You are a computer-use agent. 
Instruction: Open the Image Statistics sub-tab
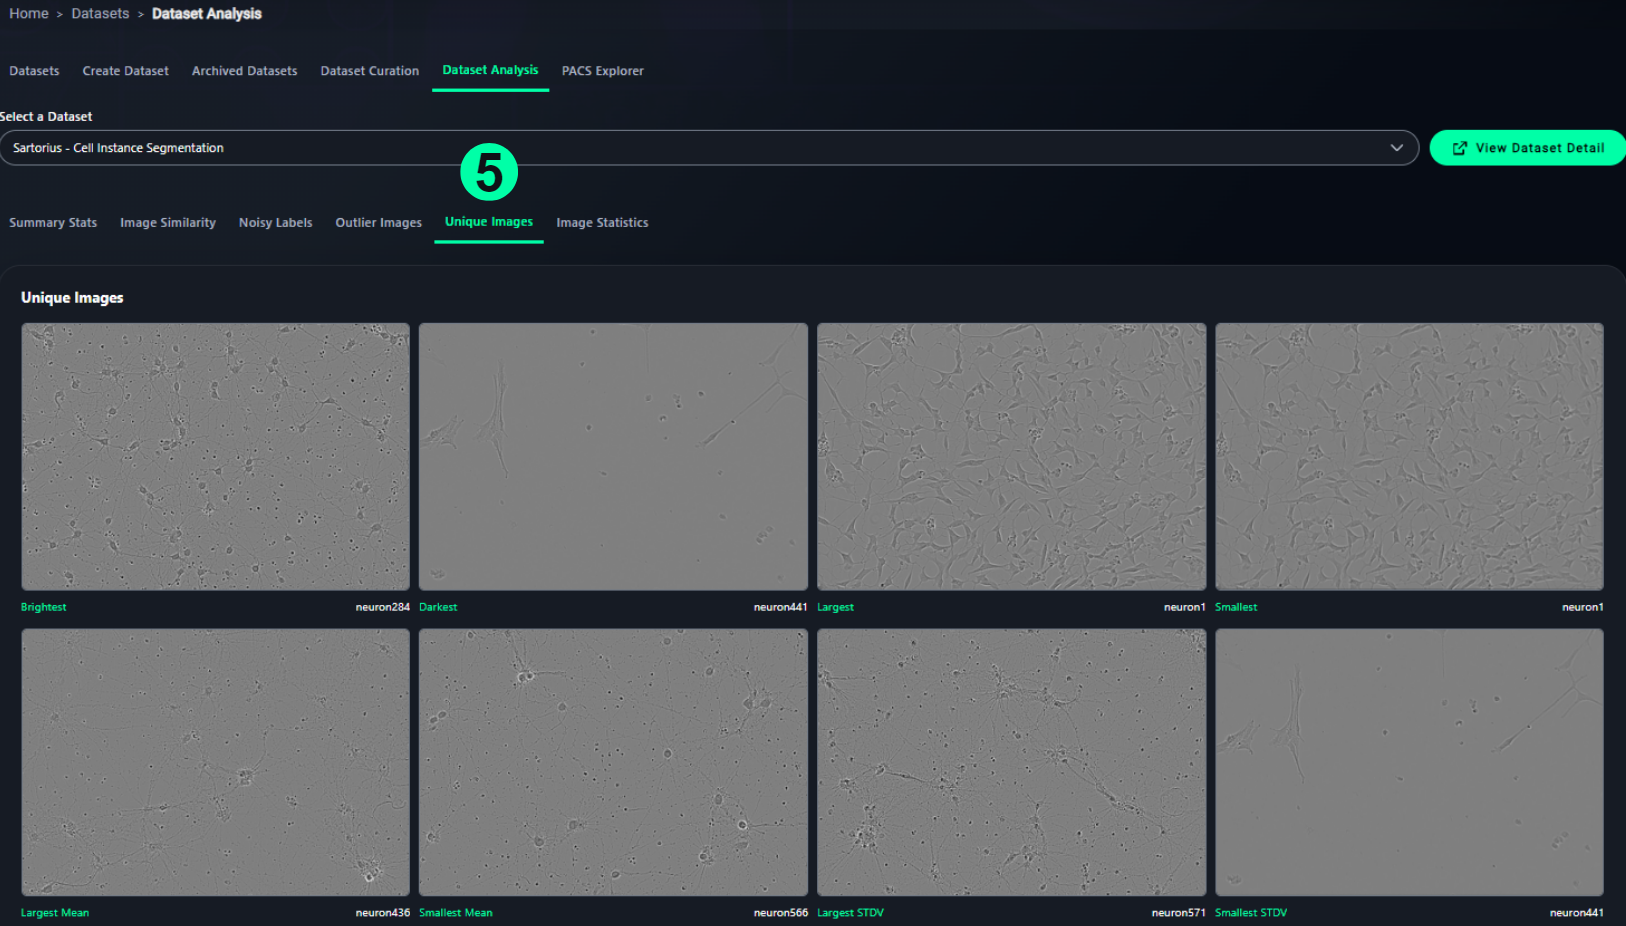click(x=602, y=223)
